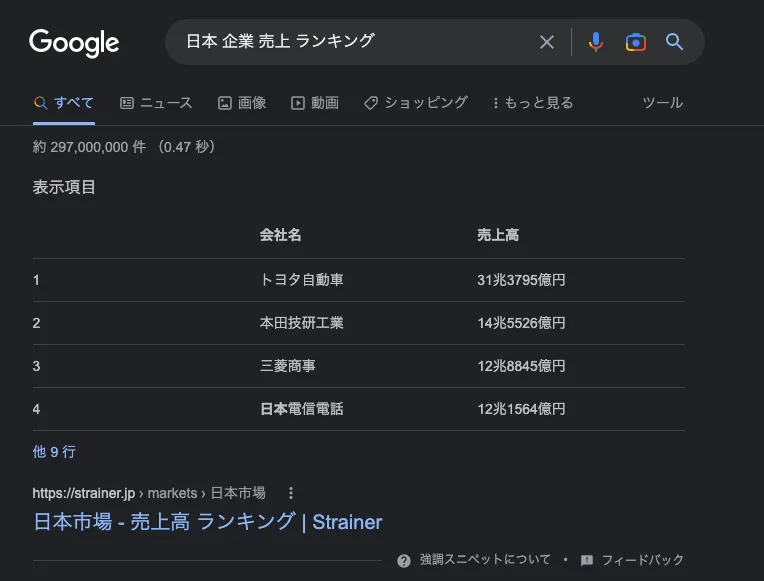Start voice search with microphone icon

(x=595, y=42)
